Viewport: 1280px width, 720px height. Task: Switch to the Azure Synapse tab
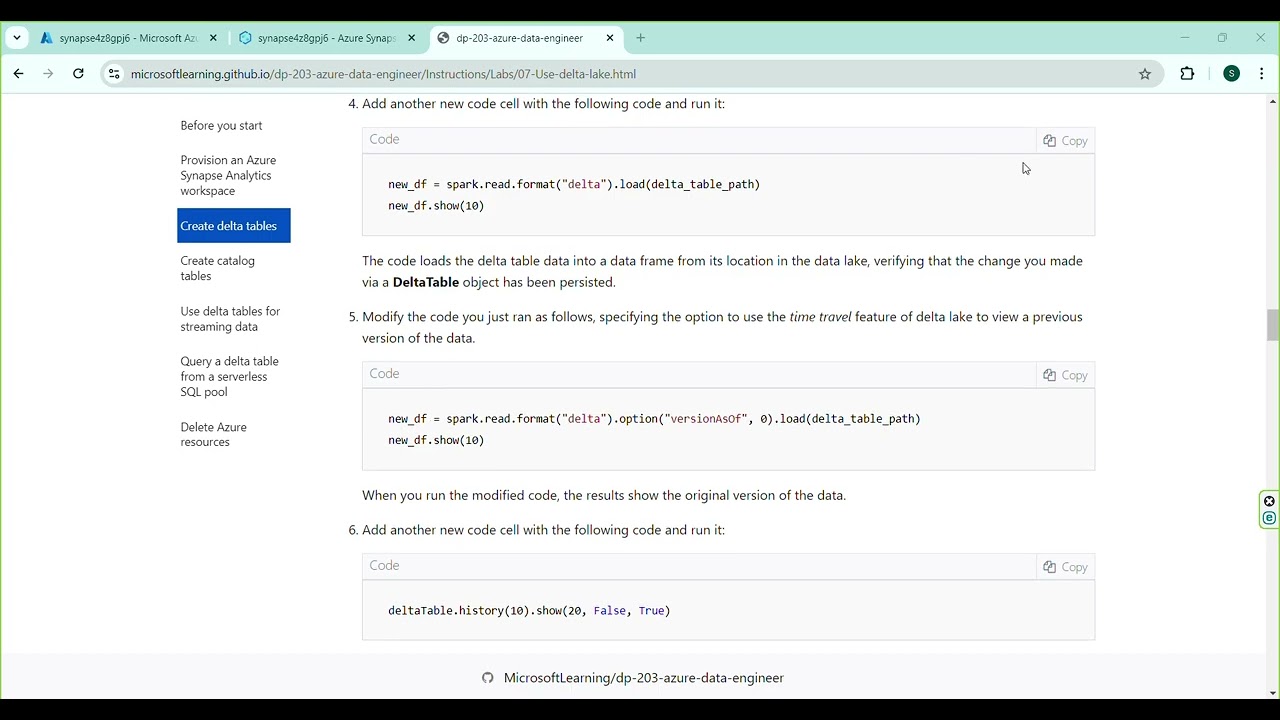click(328, 38)
